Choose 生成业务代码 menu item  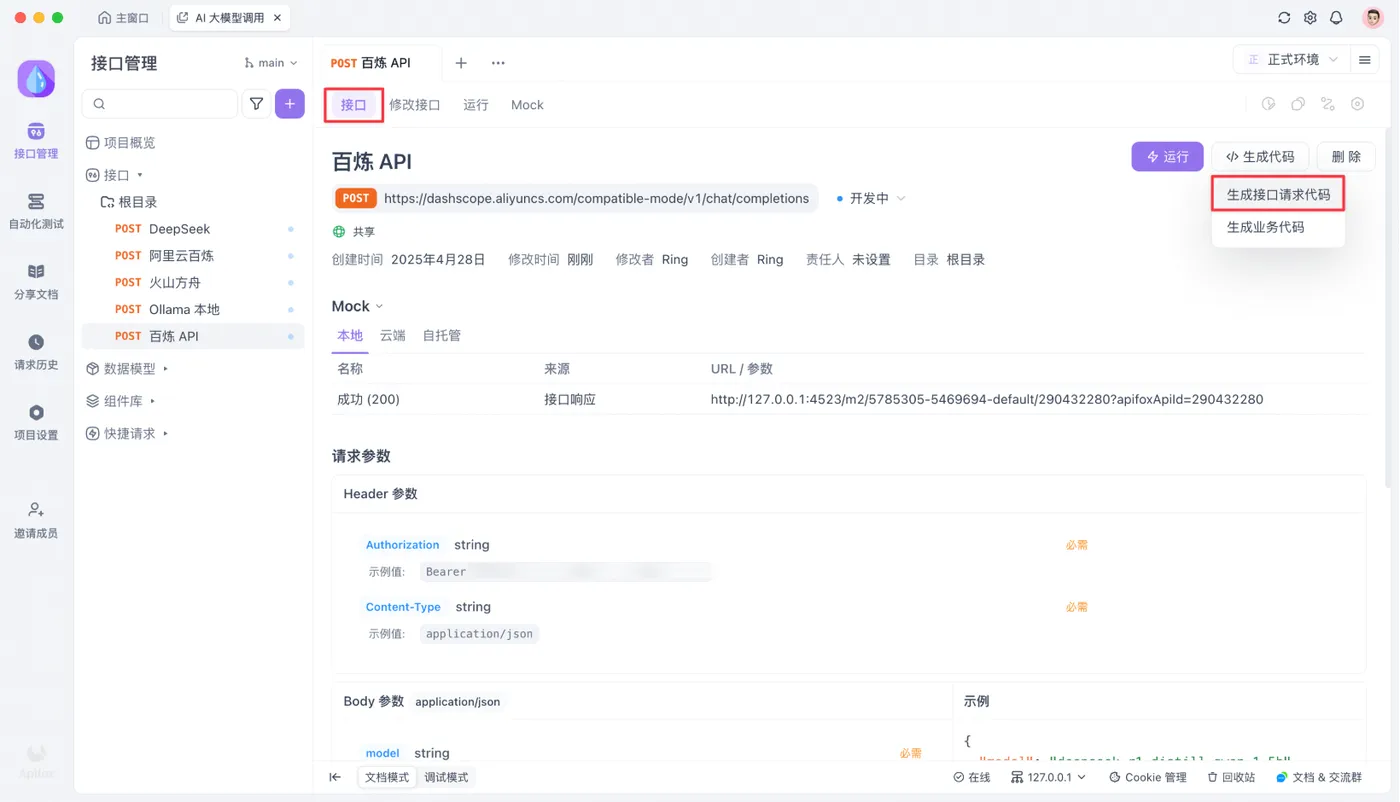[x=1278, y=227]
